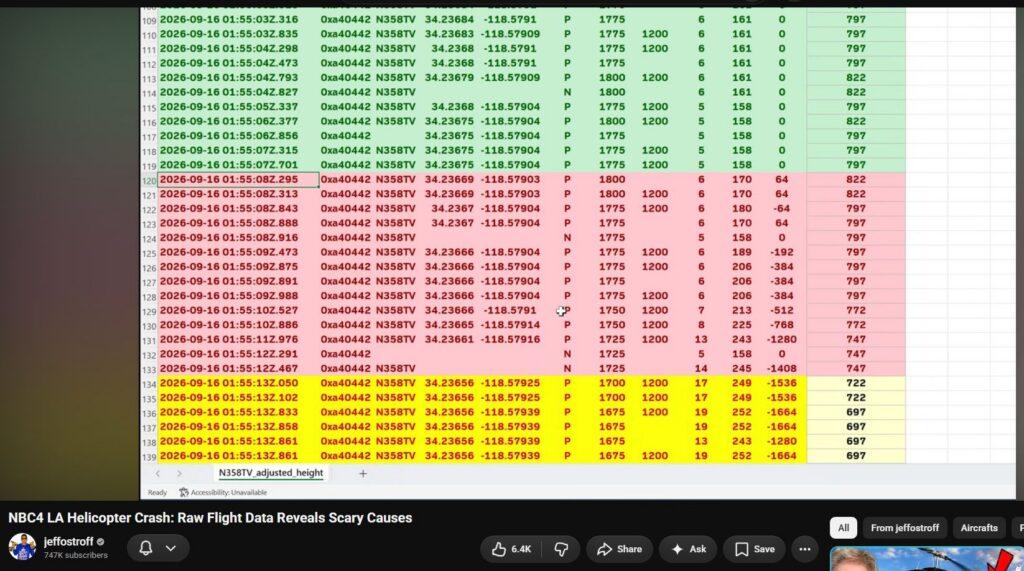This screenshot has width=1024, height=571.
Task: Click the video title text
Action: 210,518
